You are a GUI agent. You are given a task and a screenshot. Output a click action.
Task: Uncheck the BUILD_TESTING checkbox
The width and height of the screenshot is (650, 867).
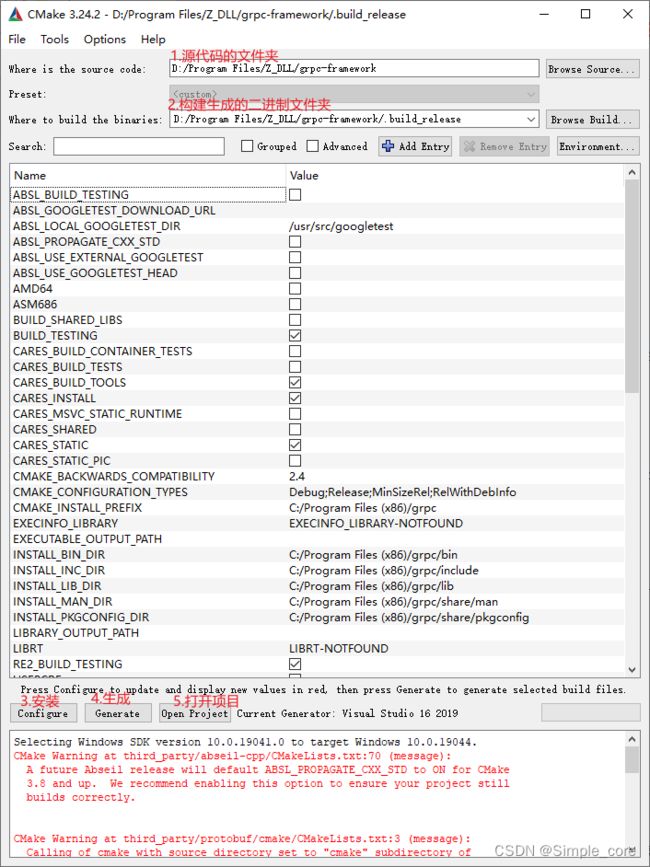click(x=295, y=336)
